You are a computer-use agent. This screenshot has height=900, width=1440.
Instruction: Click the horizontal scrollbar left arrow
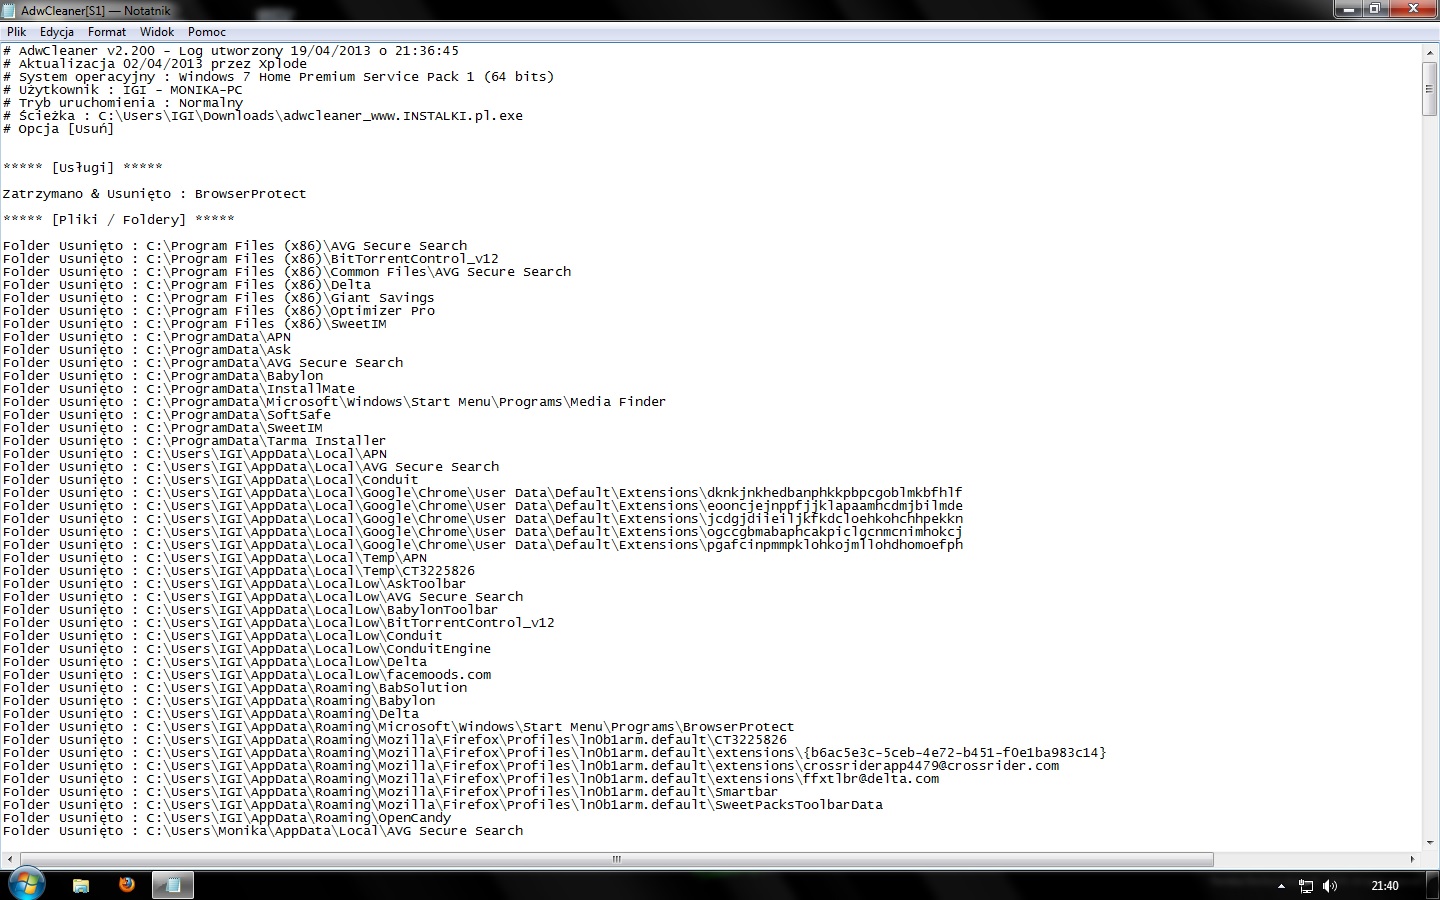9,859
